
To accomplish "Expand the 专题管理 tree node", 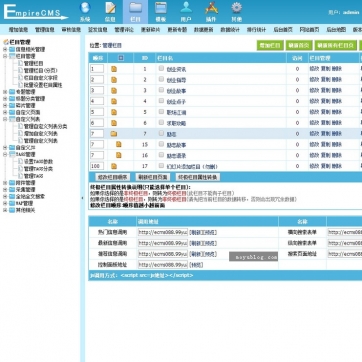I will click(5, 92).
